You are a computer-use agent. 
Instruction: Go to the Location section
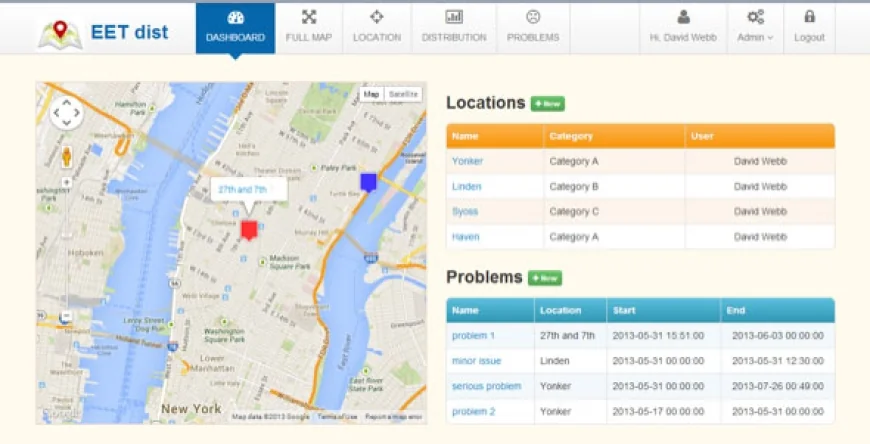tap(376, 28)
